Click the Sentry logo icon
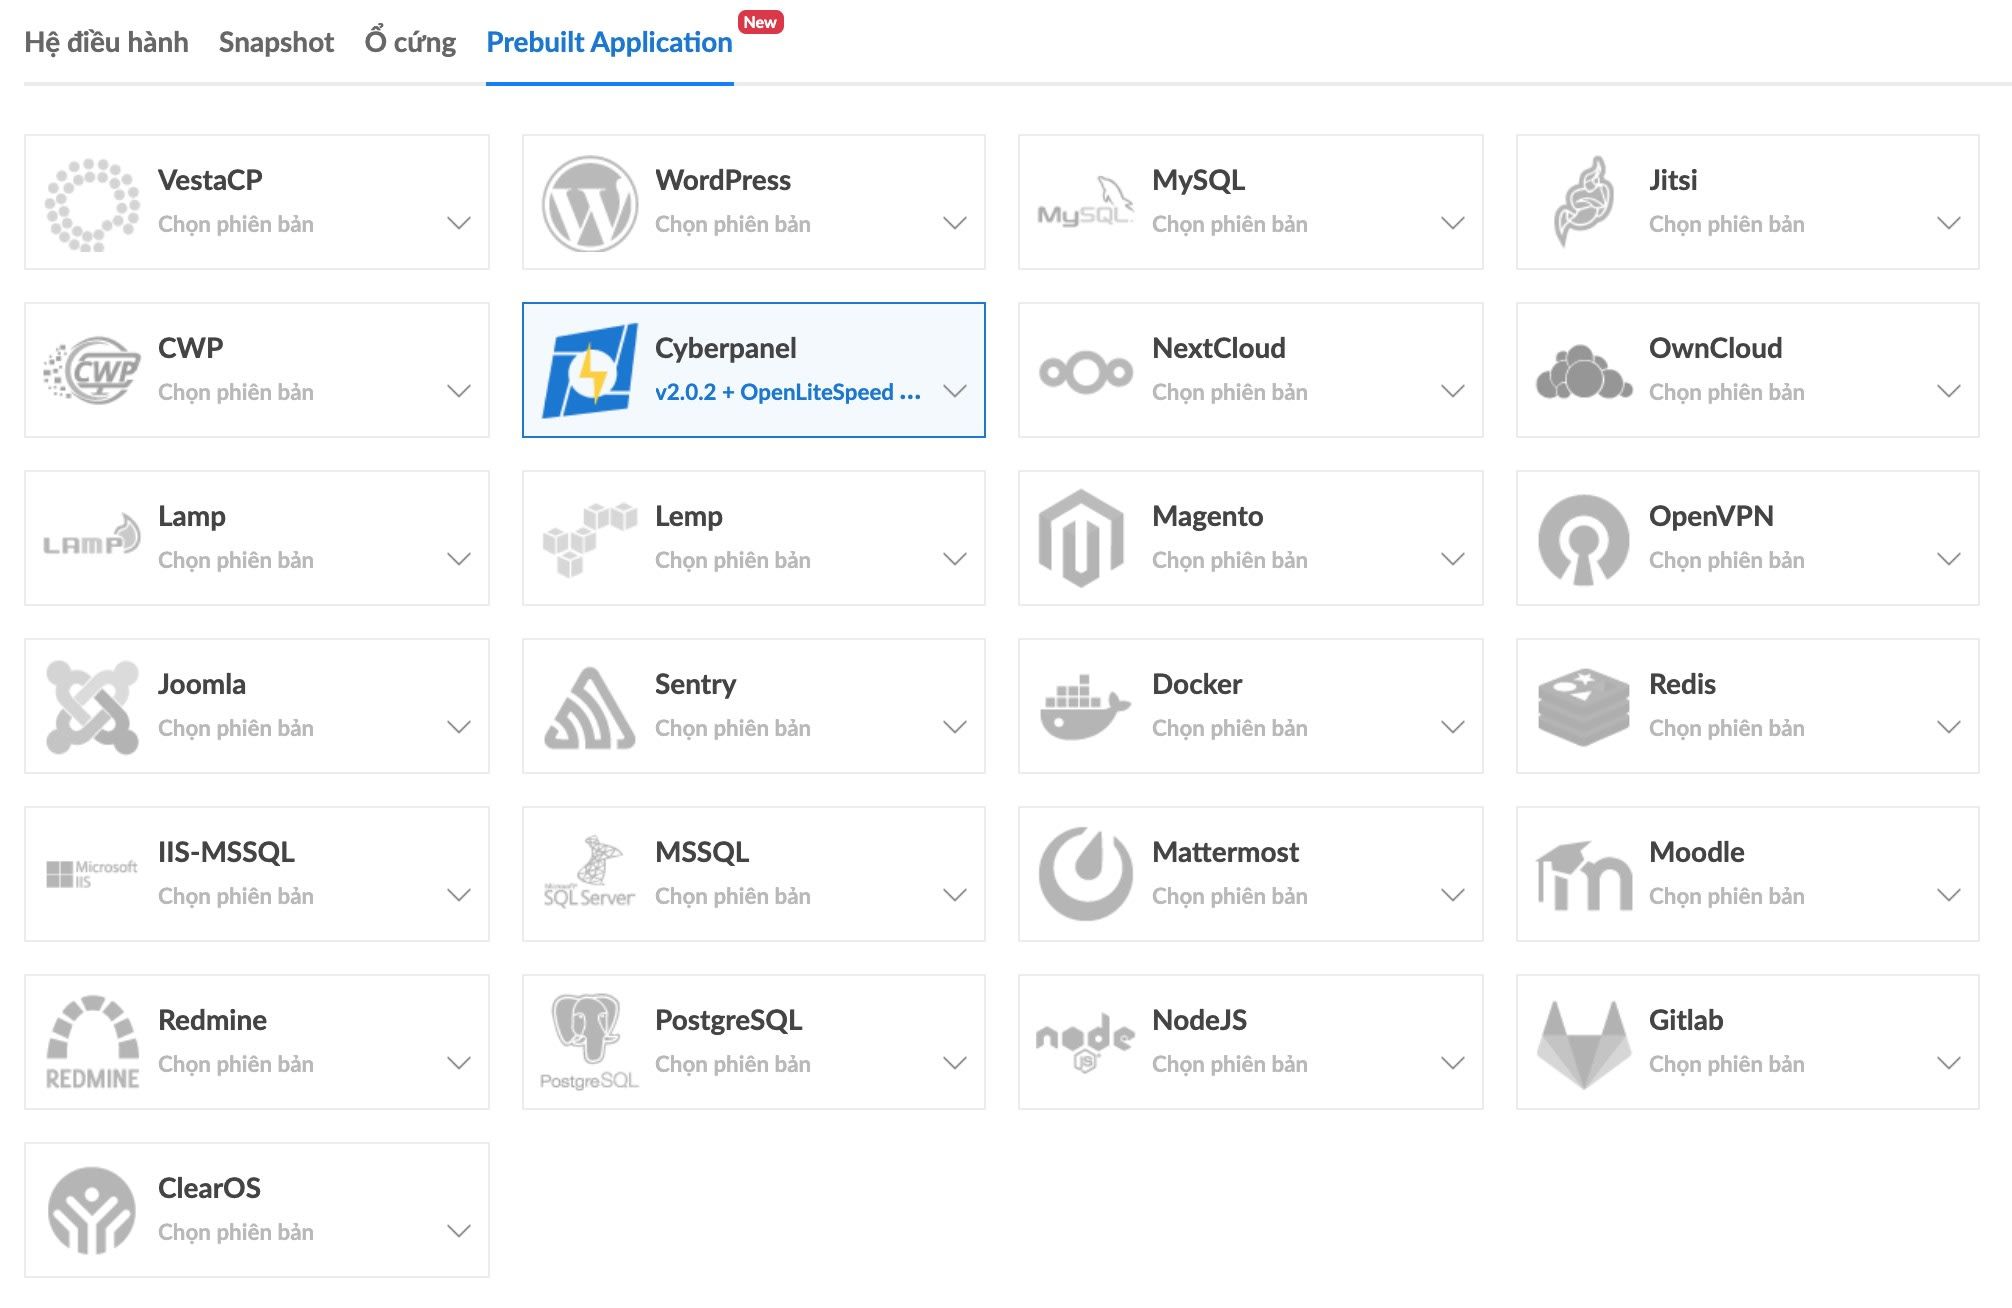Viewport: 2012px width, 1308px height. [x=589, y=708]
